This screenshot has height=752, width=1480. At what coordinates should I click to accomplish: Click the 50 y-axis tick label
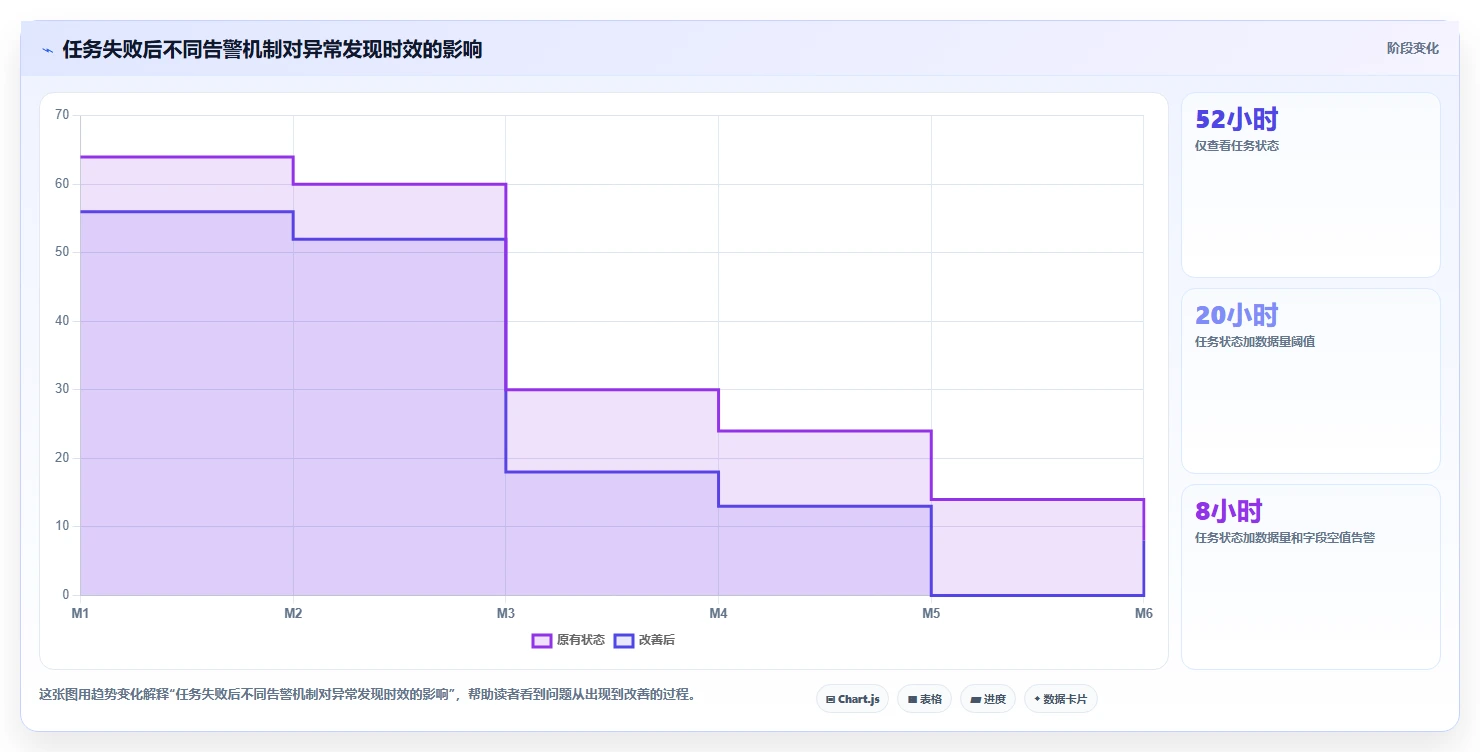[x=62, y=252]
